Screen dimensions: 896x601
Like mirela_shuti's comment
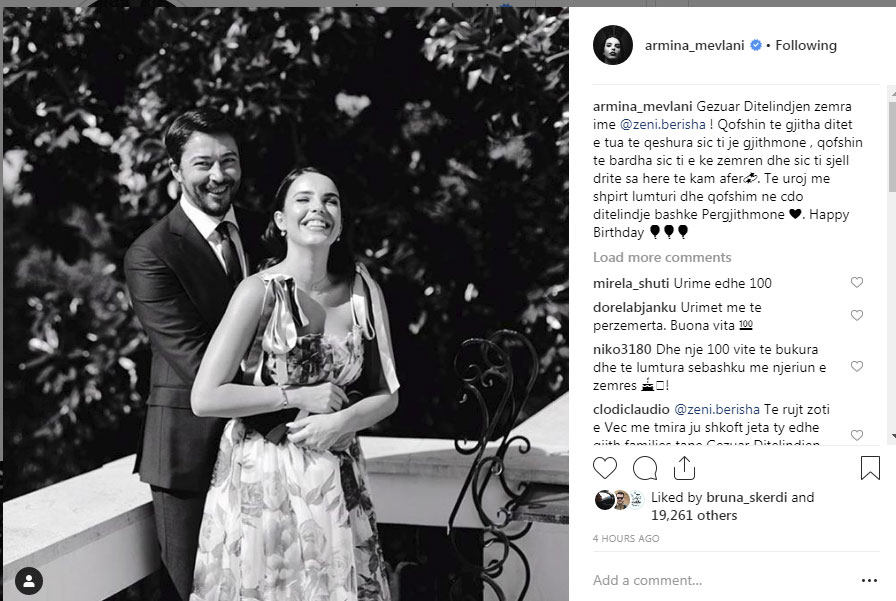point(857,282)
